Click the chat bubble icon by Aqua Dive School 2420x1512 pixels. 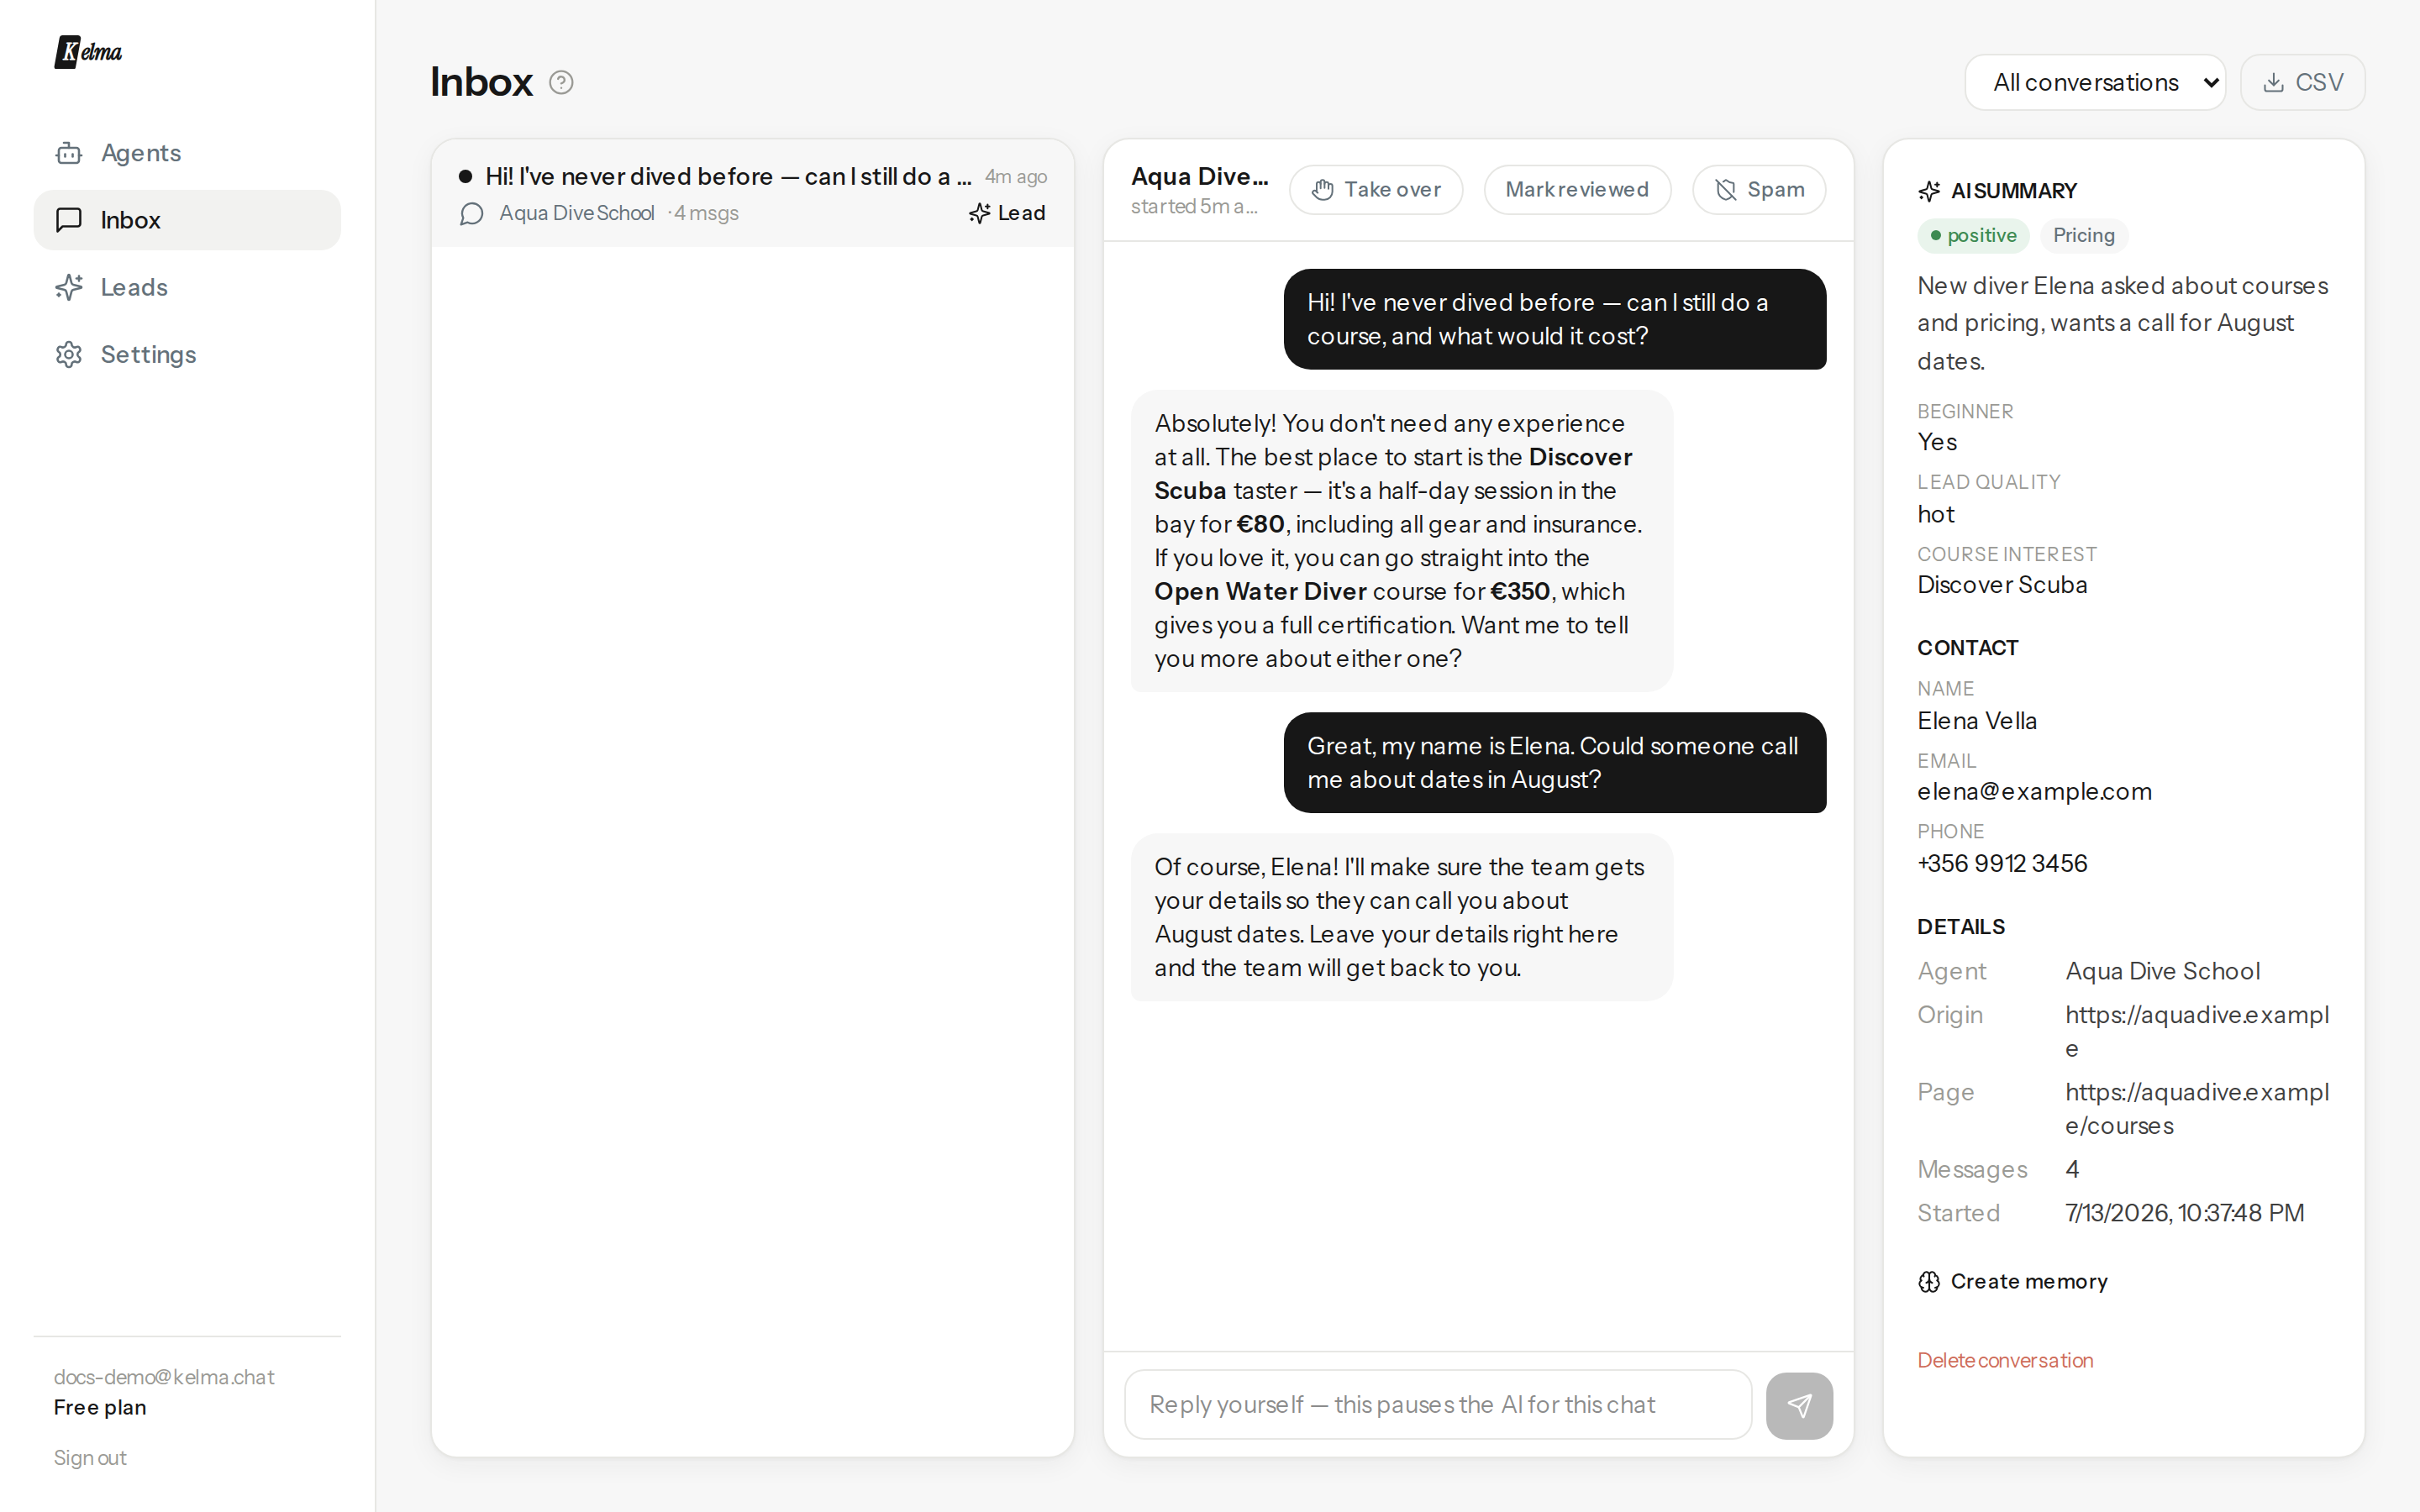click(x=472, y=214)
